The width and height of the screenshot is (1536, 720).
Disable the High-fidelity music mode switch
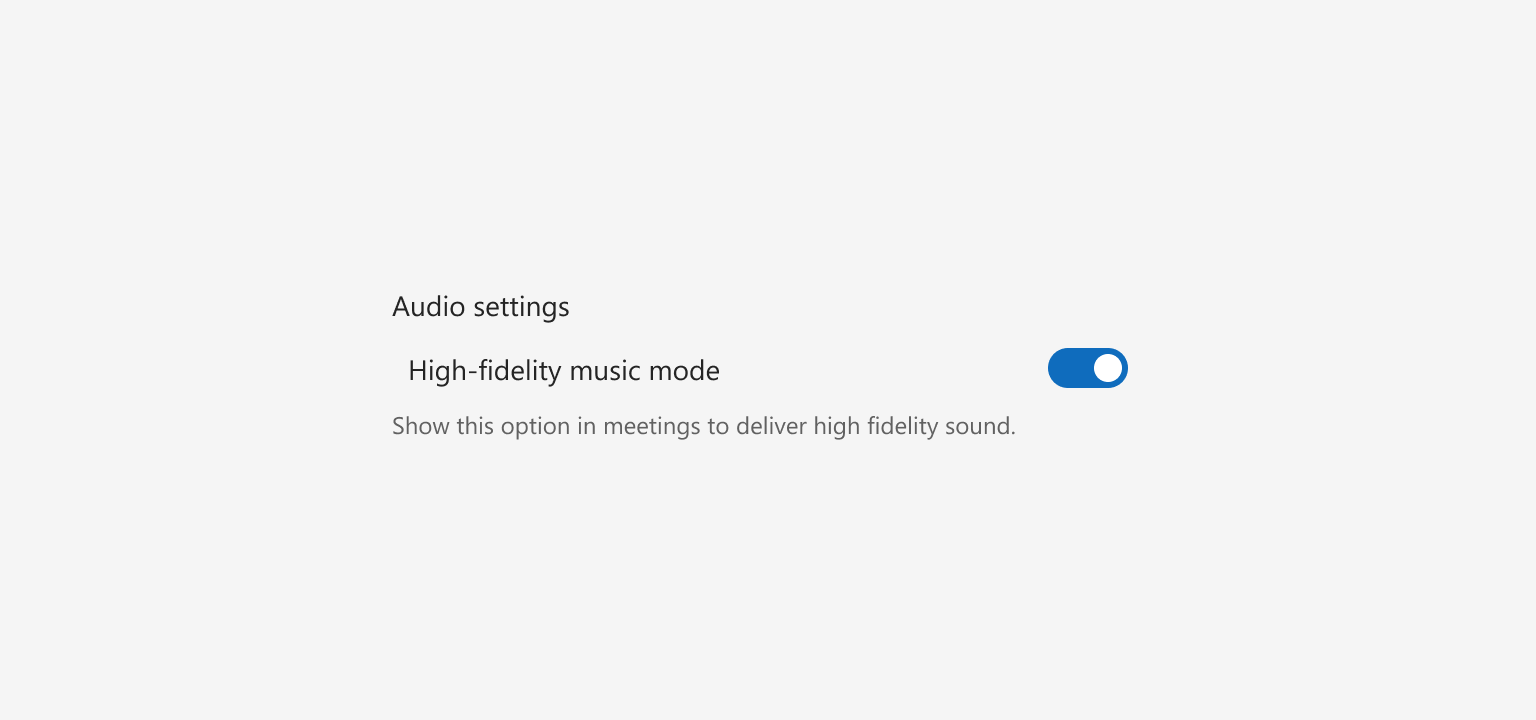coord(1087,368)
